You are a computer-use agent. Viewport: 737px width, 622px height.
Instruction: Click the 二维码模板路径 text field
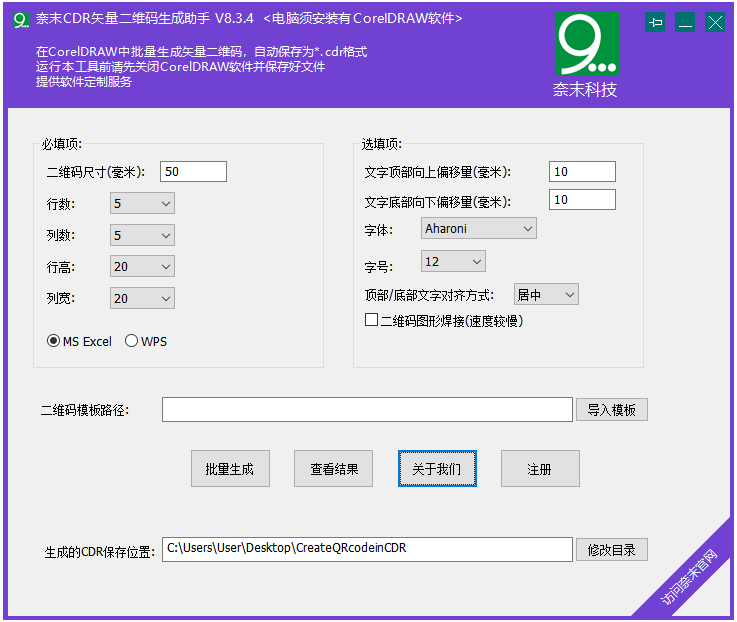(x=367, y=410)
